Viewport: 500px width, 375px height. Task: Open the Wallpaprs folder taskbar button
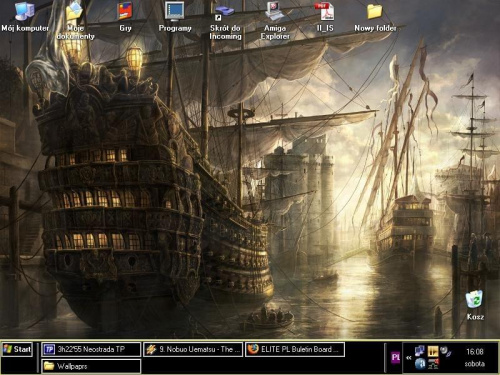click(x=91, y=366)
